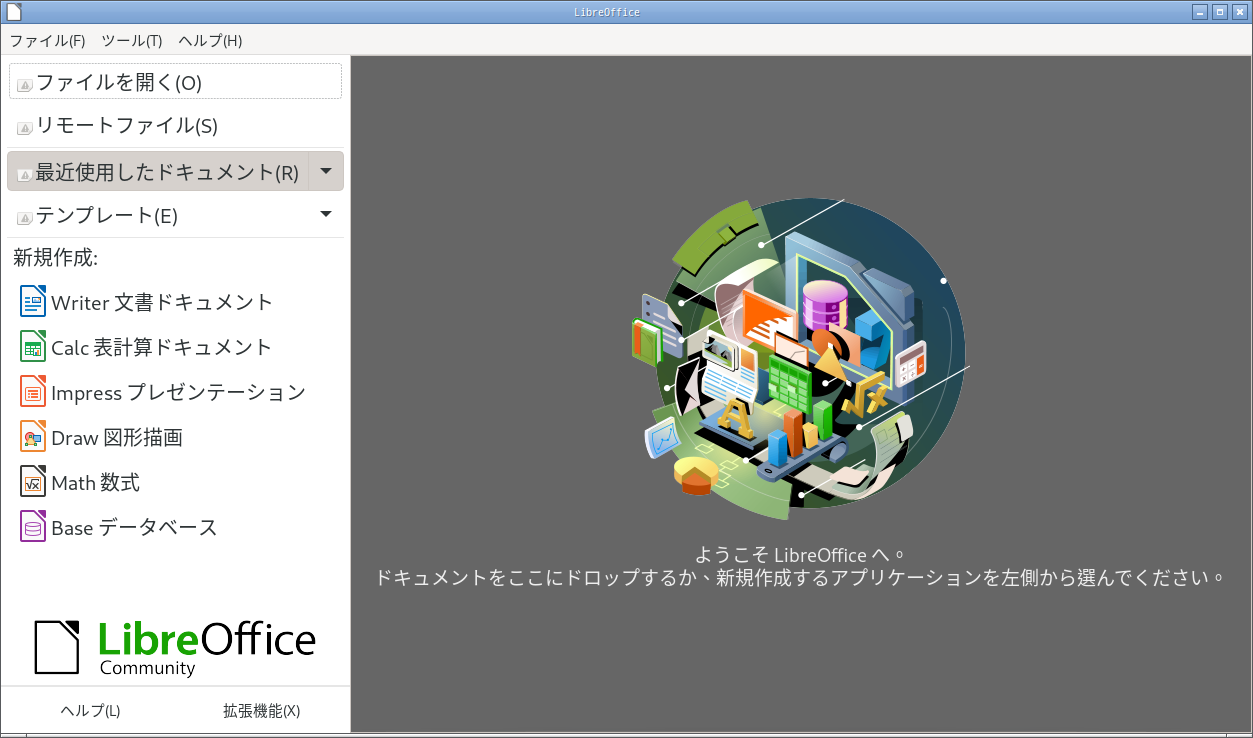Open the ファイル(F) menu
The image size is (1253, 738).
[x=47, y=41]
